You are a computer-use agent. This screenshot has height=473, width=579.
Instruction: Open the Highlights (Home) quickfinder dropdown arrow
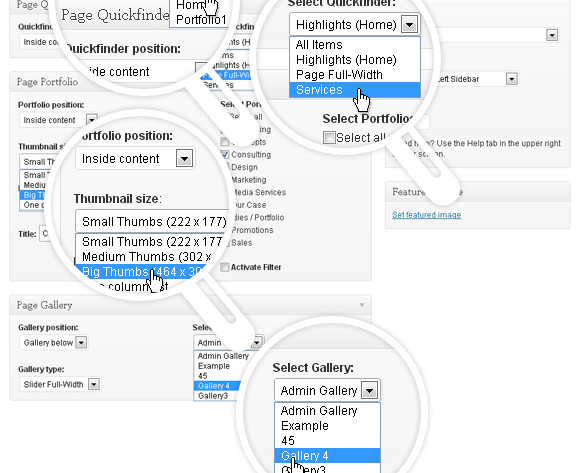[x=409, y=24]
